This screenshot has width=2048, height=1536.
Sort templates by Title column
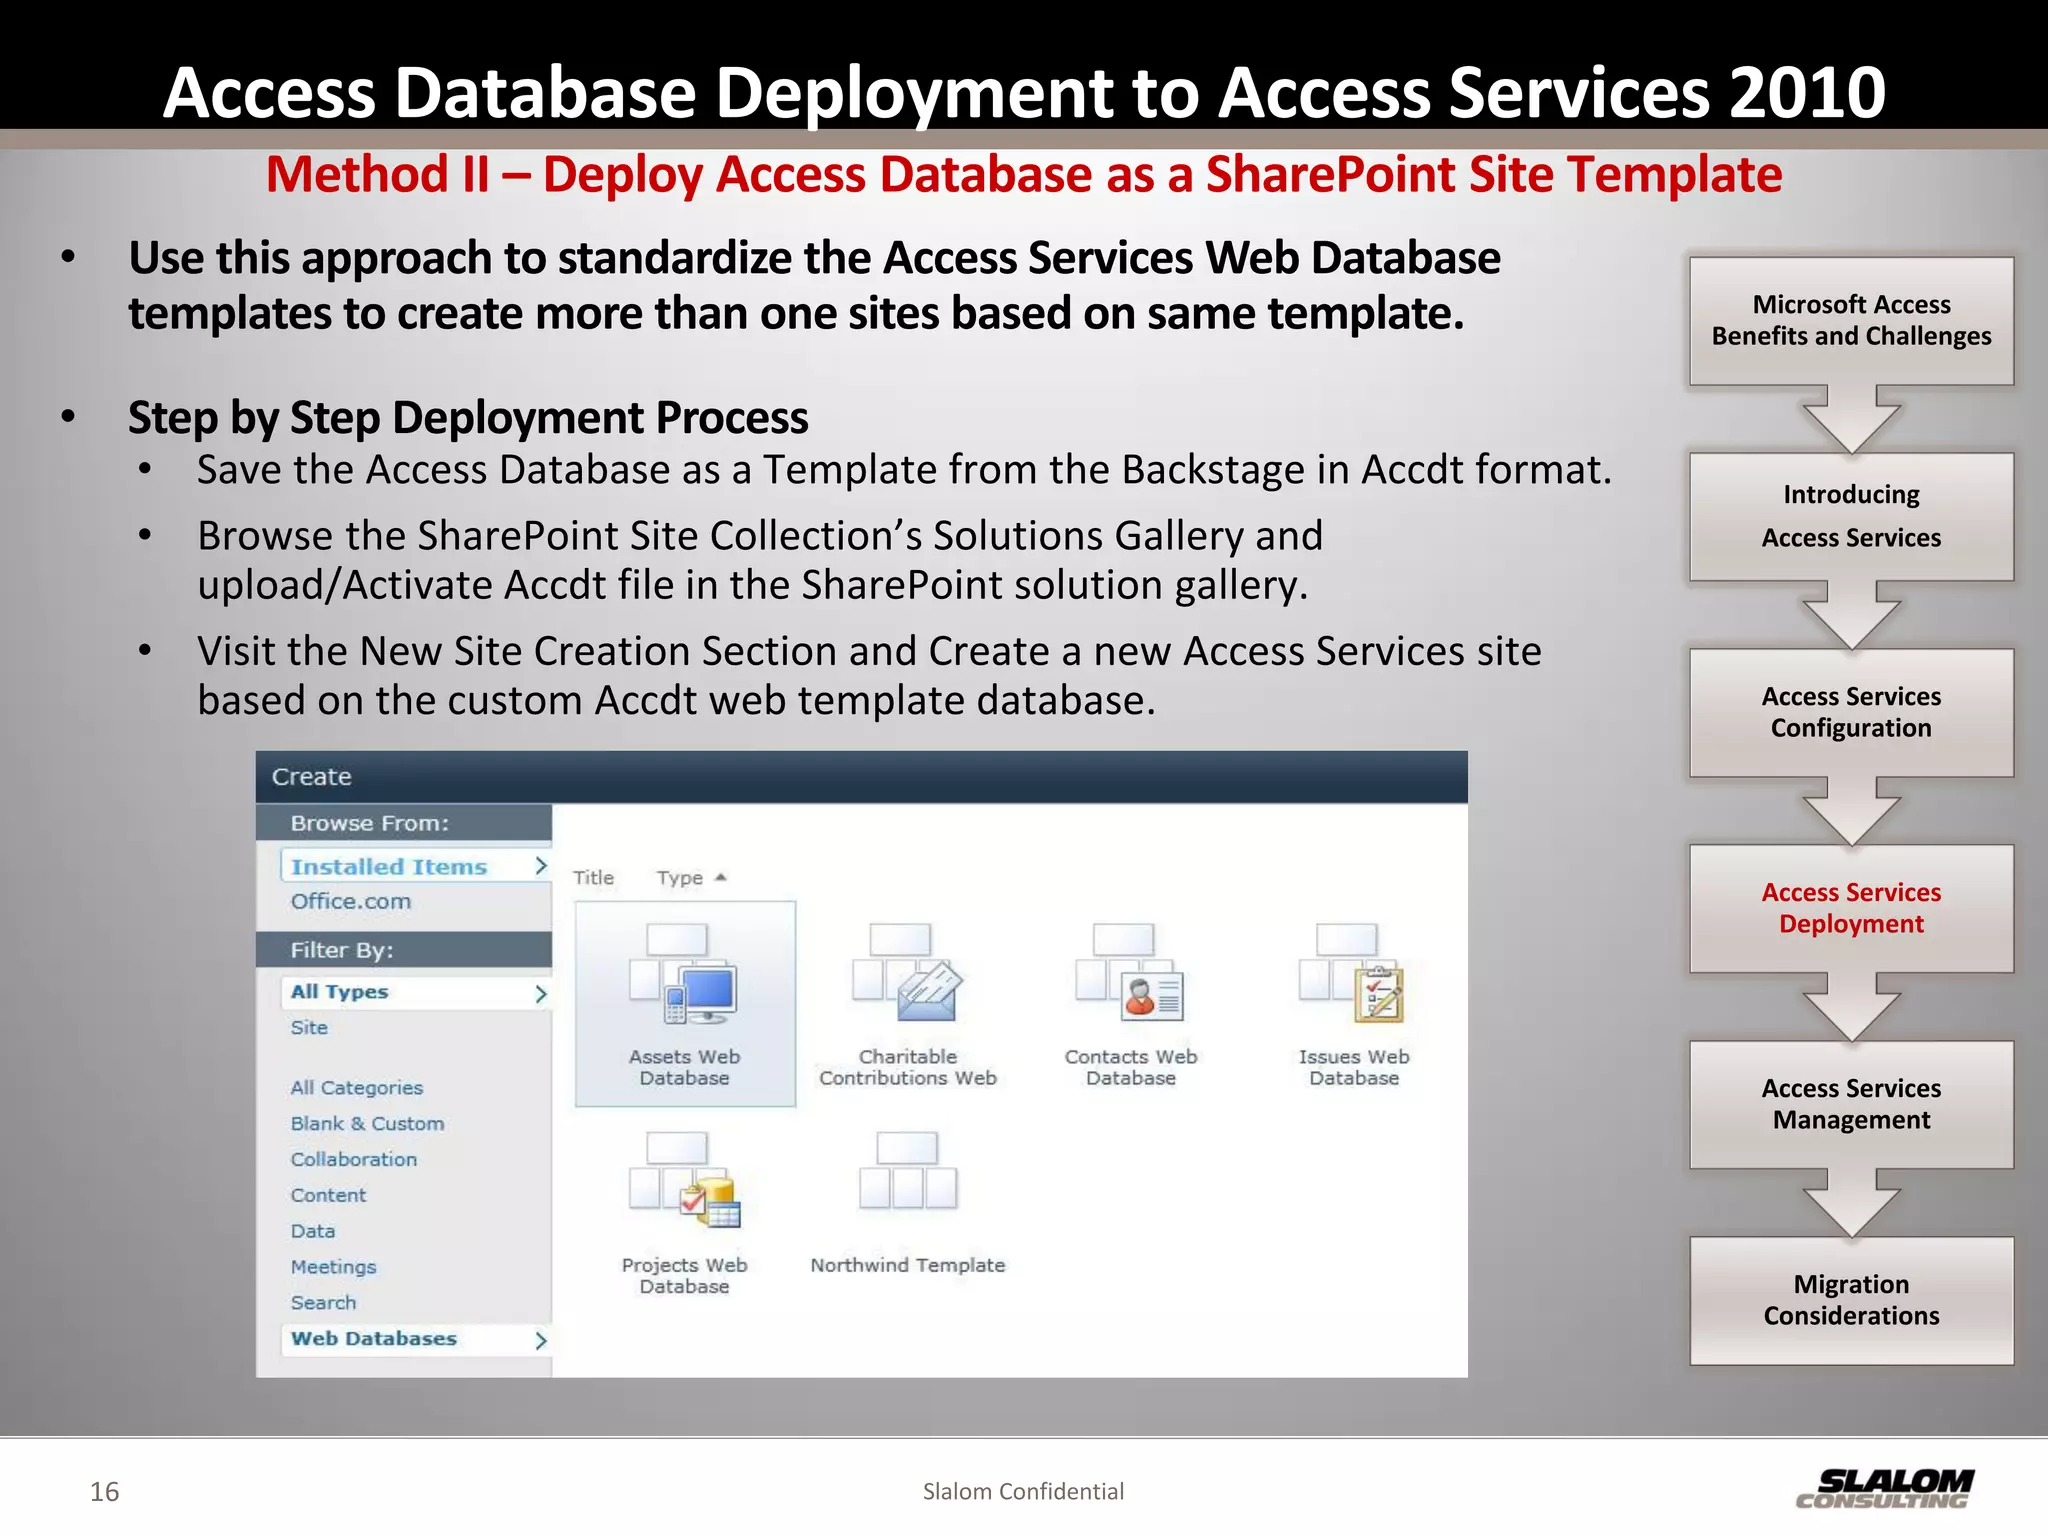593,877
